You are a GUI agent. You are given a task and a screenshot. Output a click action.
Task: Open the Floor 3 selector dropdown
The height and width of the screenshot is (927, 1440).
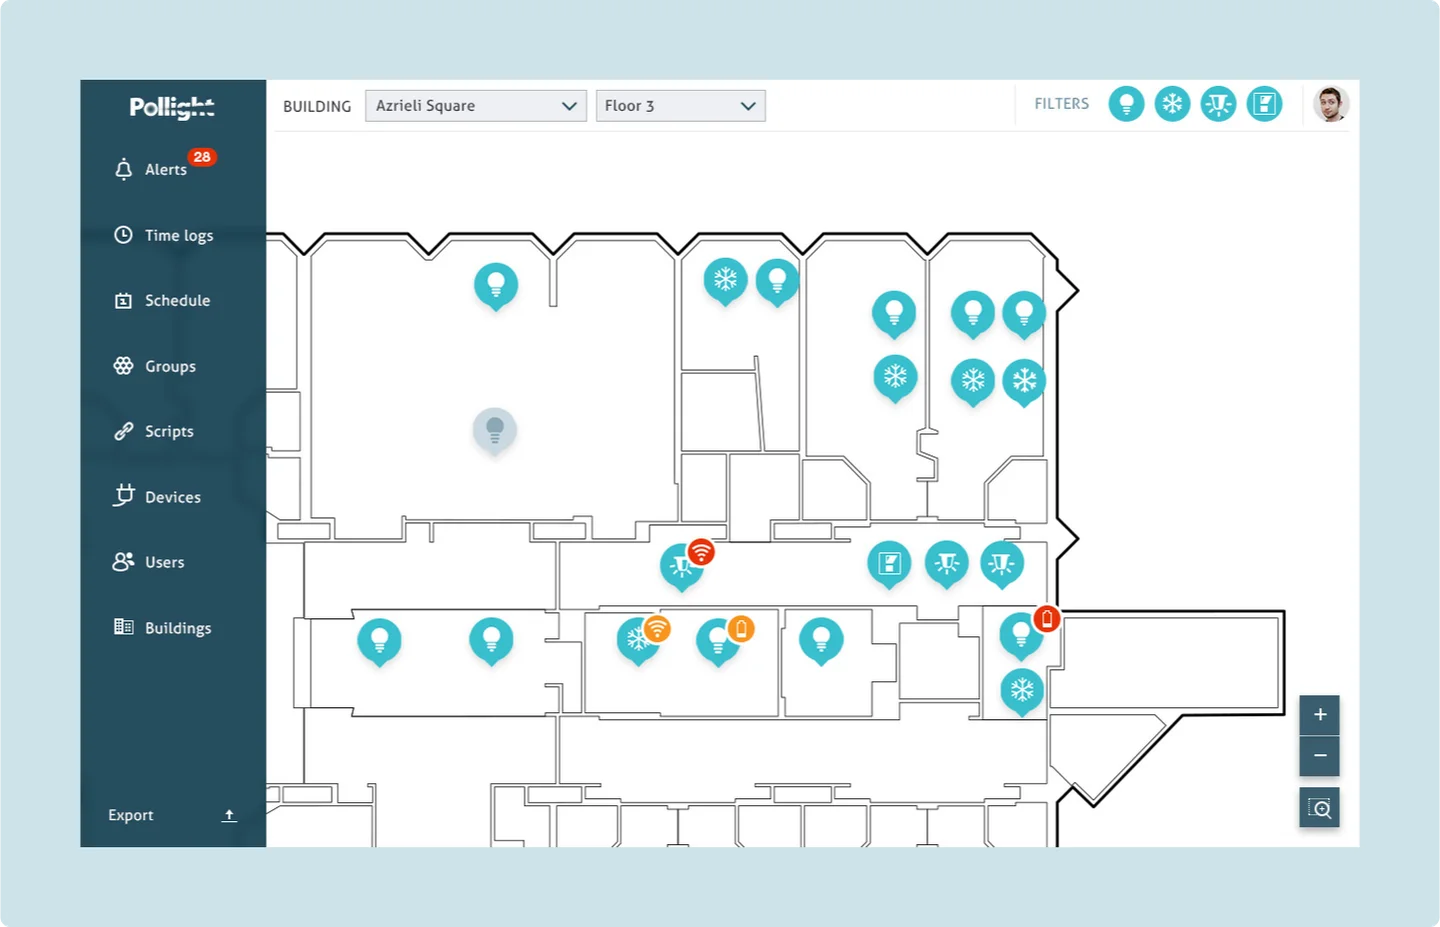click(680, 106)
